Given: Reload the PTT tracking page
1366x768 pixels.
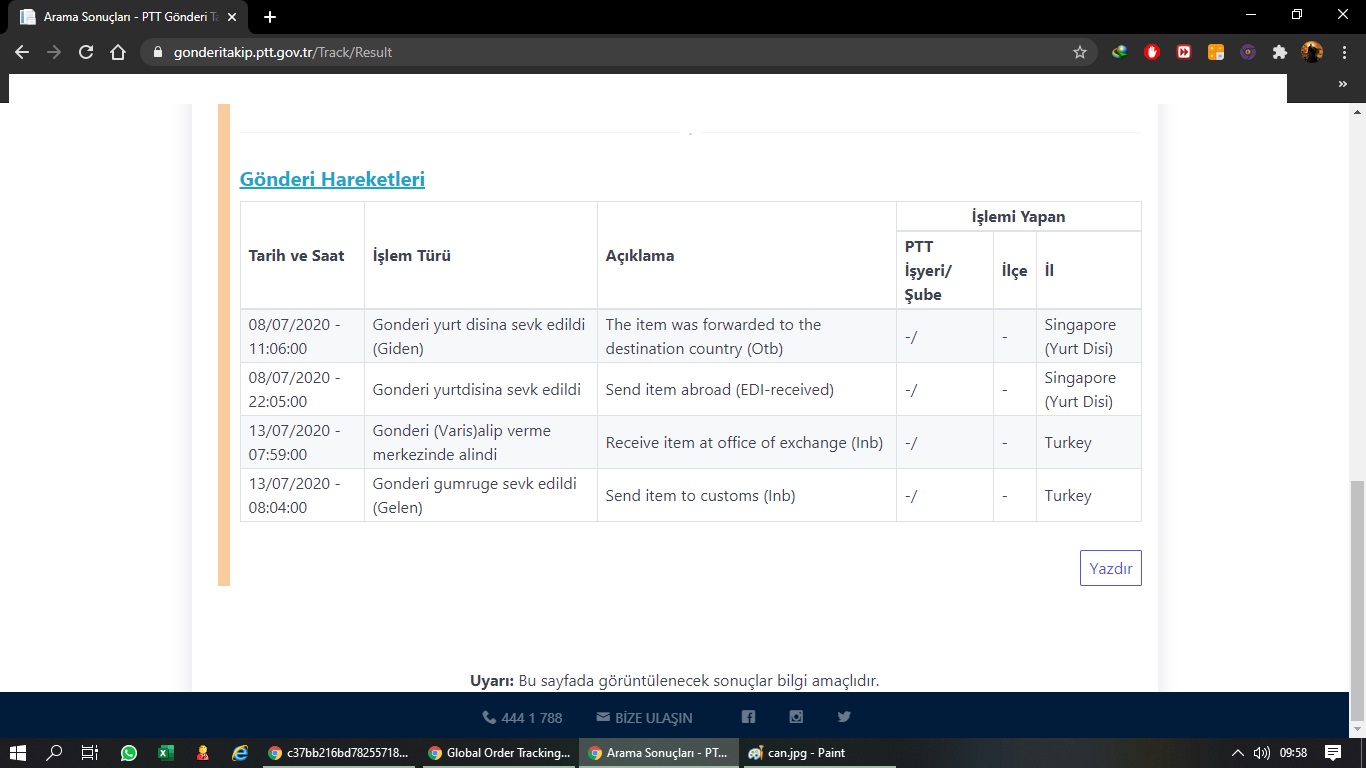Looking at the screenshot, I should [86, 52].
